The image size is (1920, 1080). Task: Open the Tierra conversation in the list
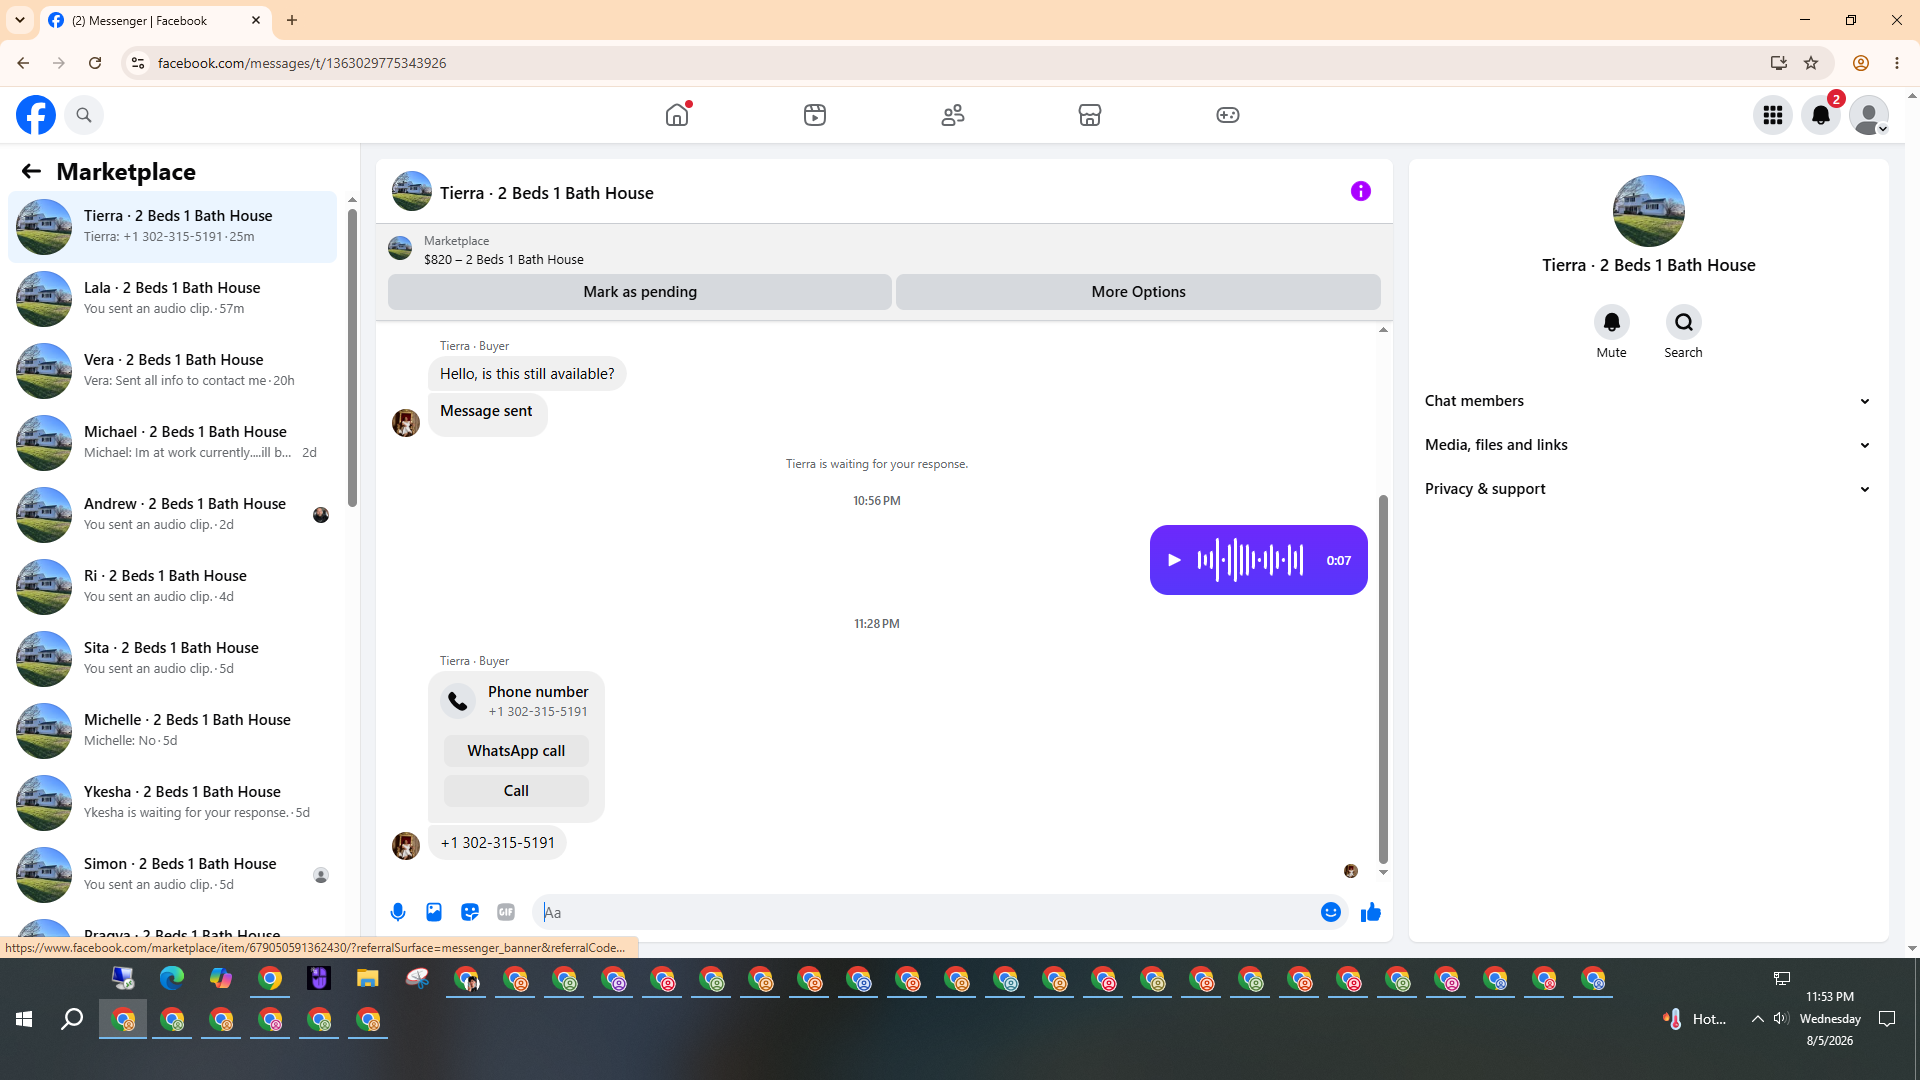(173, 227)
